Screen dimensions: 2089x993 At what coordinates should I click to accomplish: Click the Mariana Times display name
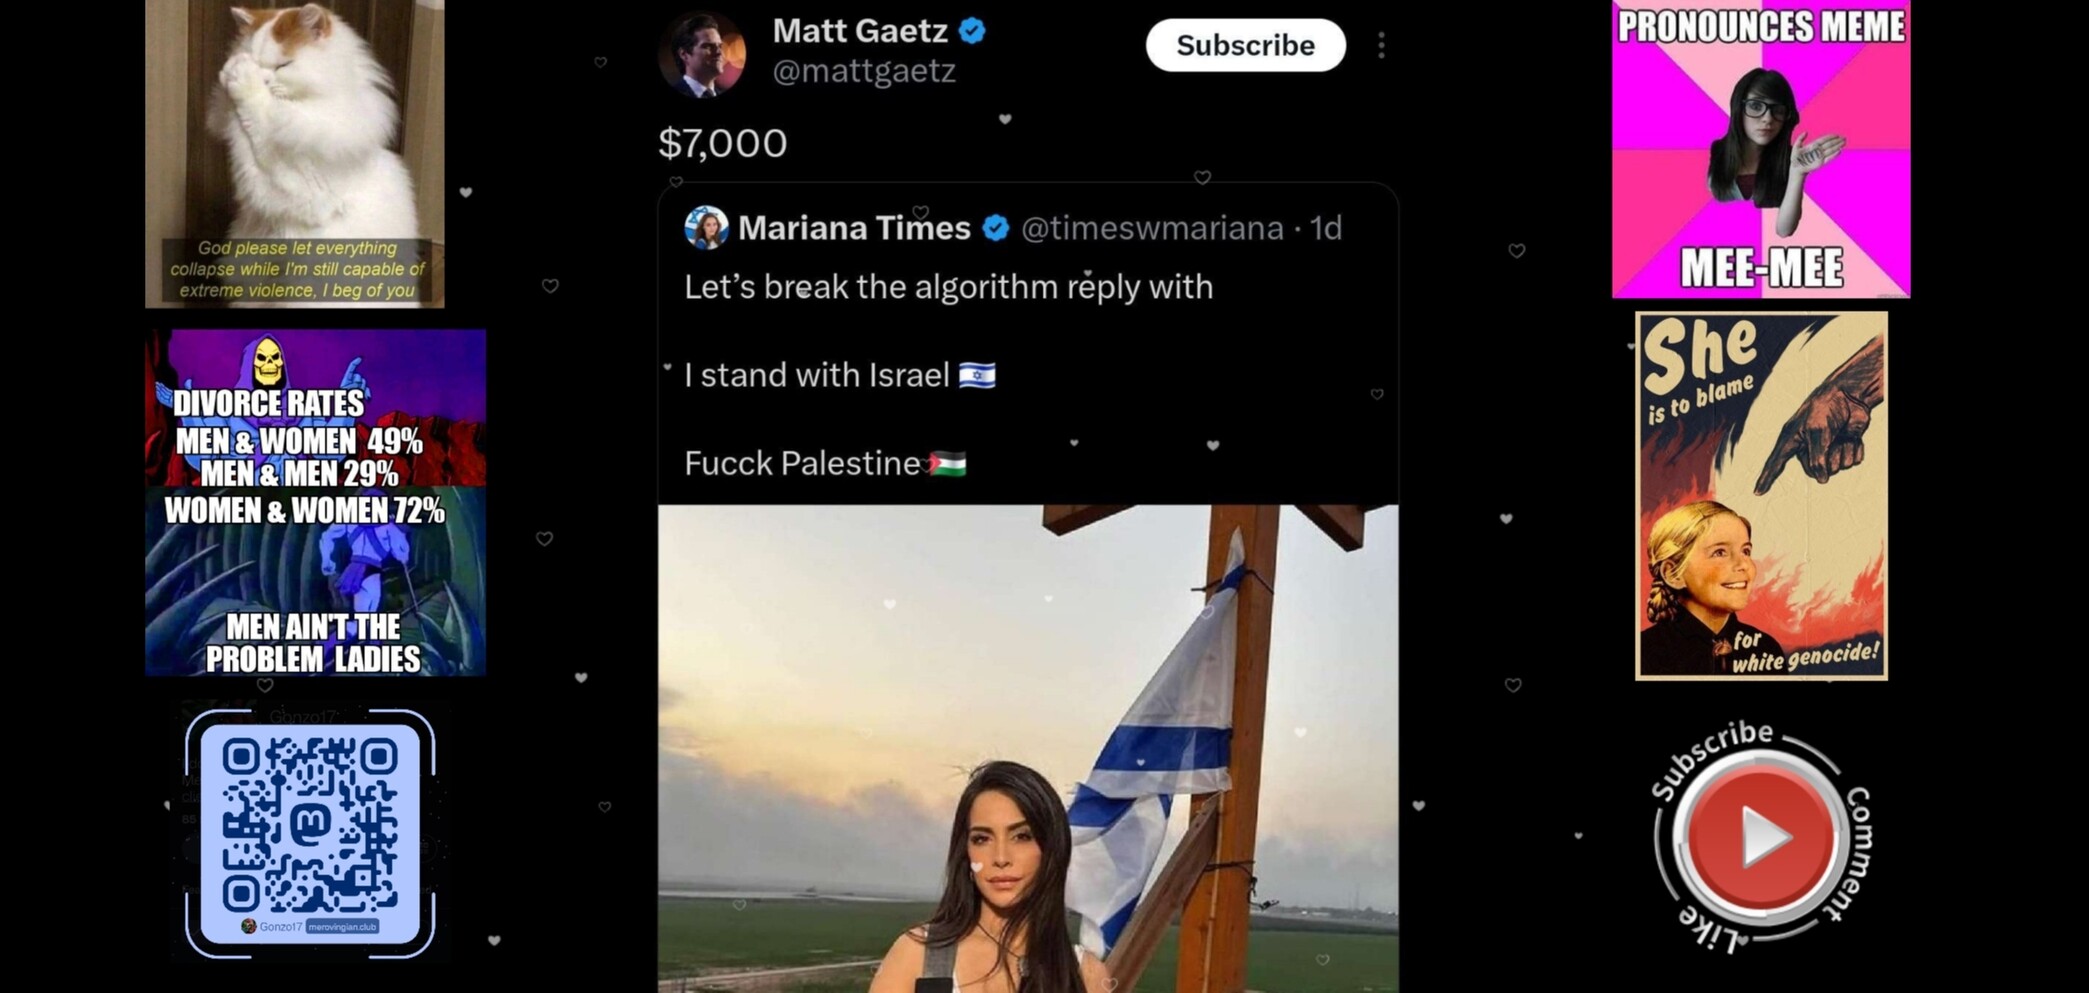tap(854, 228)
